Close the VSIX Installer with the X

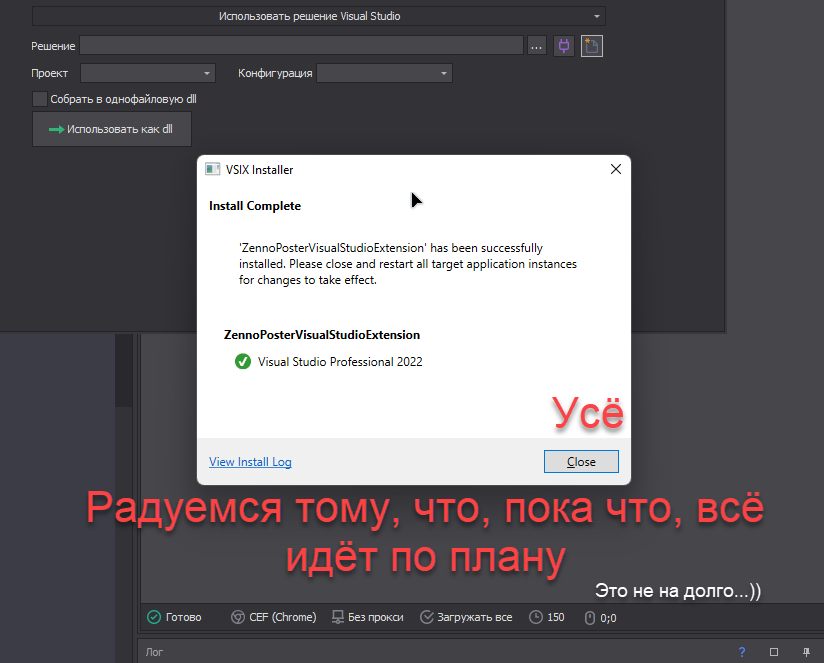(615, 169)
